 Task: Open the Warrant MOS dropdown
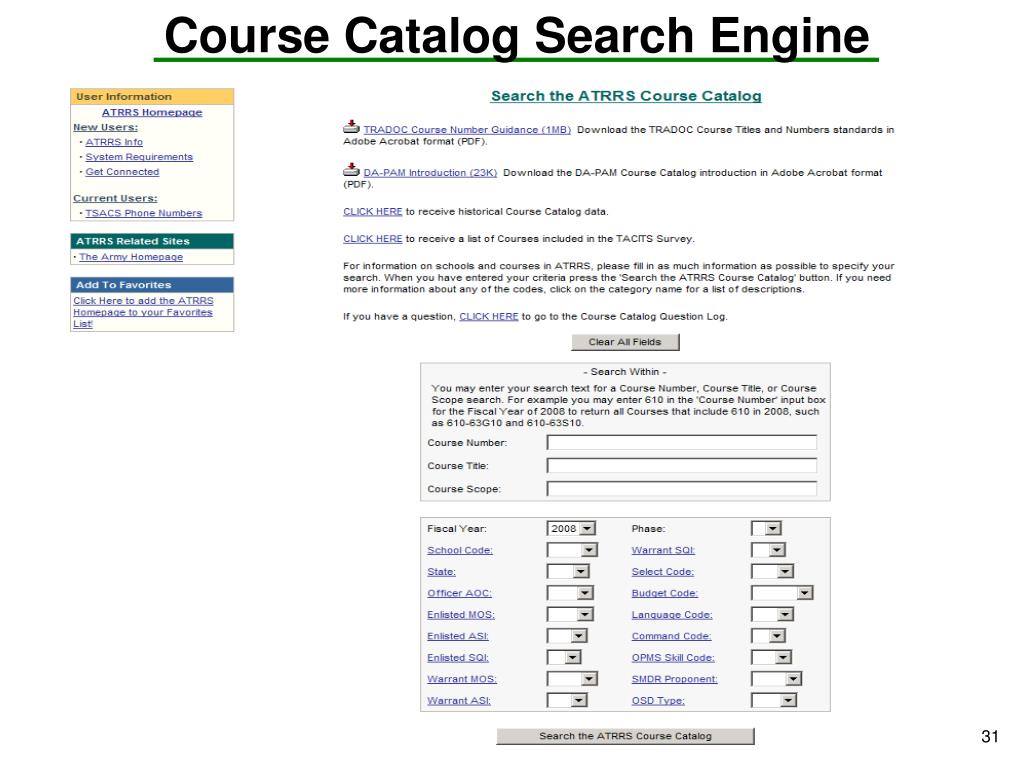coord(572,679)
